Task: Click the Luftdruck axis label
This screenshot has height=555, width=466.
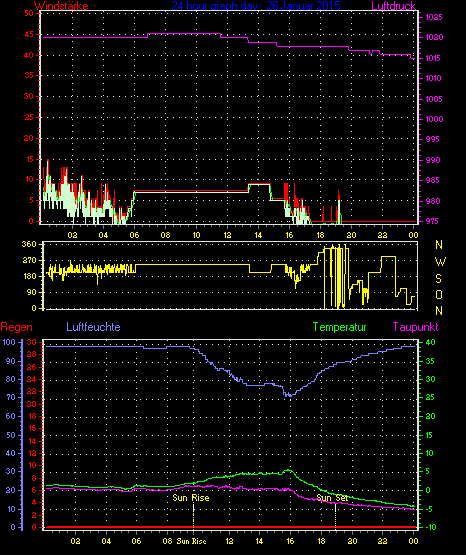Action: pos(393,6)
